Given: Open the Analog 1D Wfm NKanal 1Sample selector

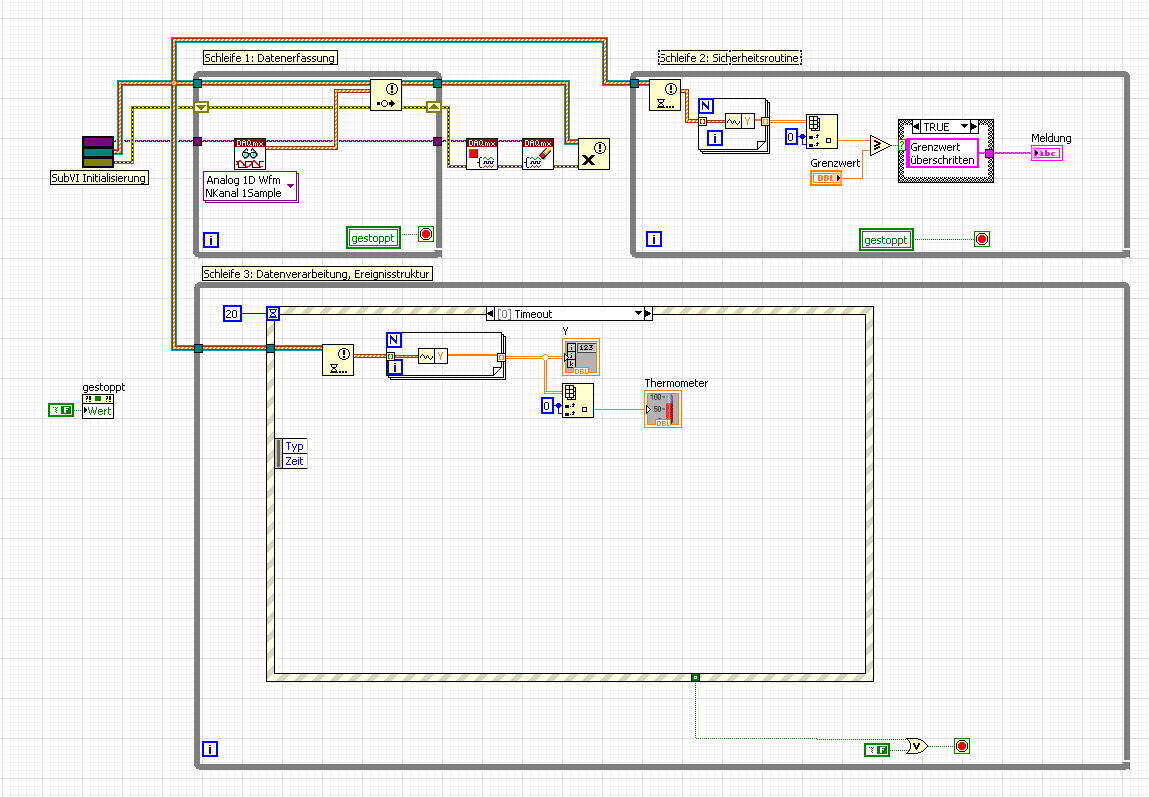Looking at the screenshot, I should (x=251, y=187).
